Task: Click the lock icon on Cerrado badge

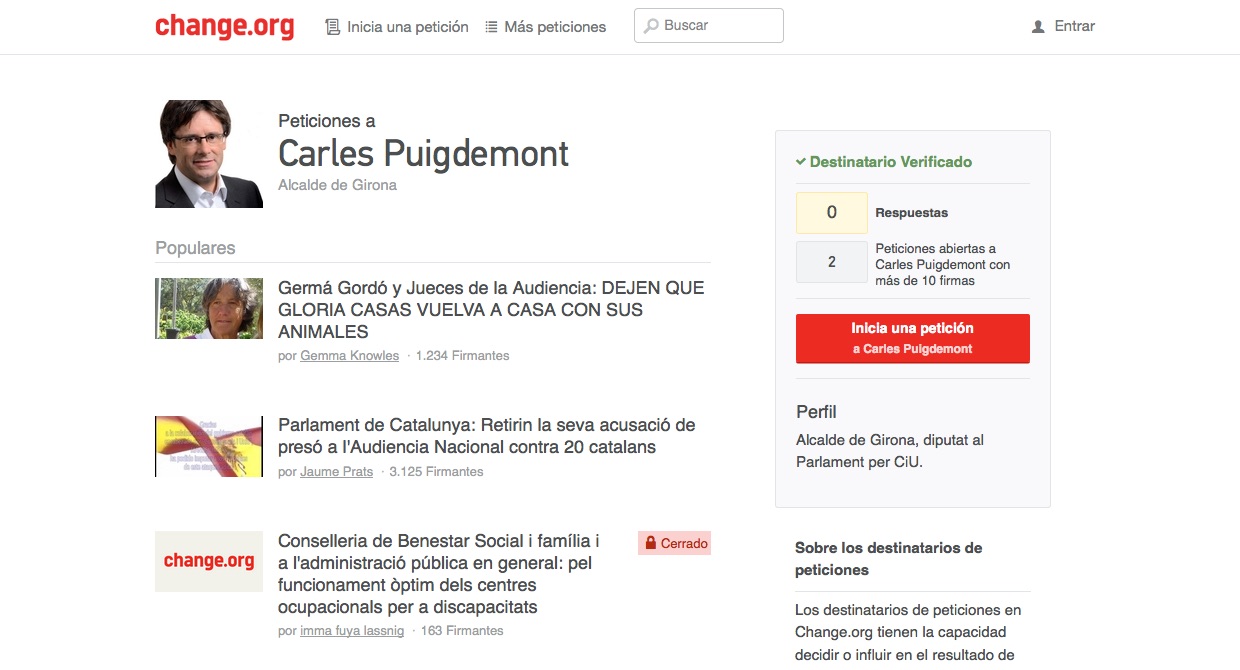Action: [650, 544]
